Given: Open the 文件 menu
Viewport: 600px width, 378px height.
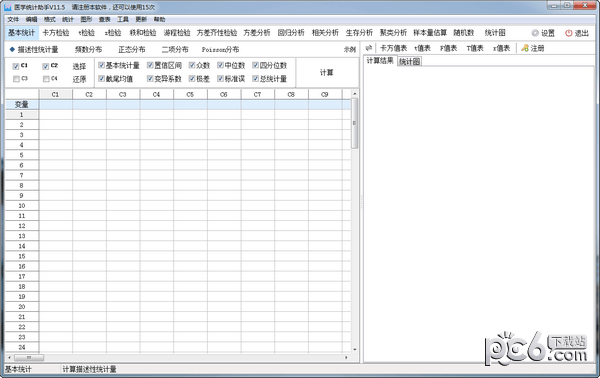Looking at the screenshot, I should tap(13, 19).
